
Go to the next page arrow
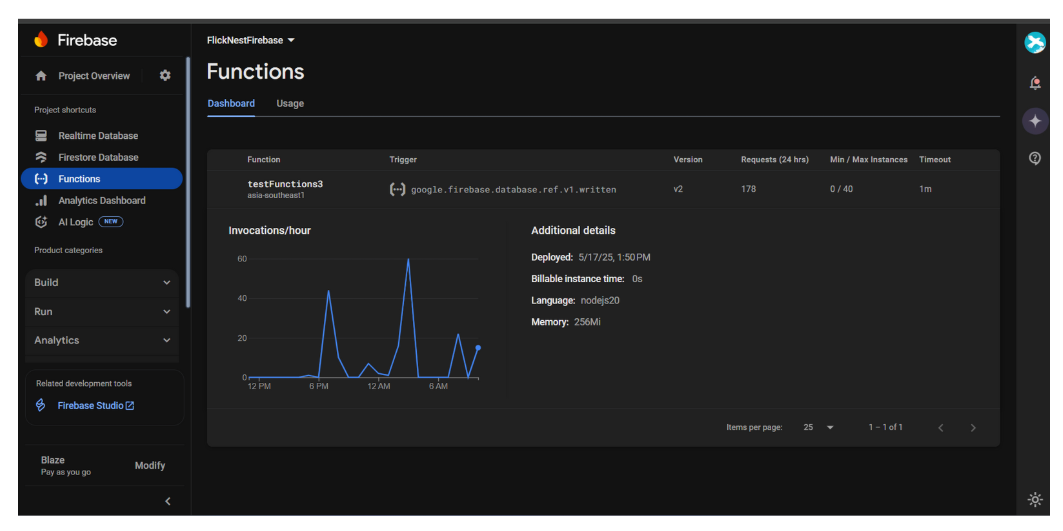coord(973,428)
